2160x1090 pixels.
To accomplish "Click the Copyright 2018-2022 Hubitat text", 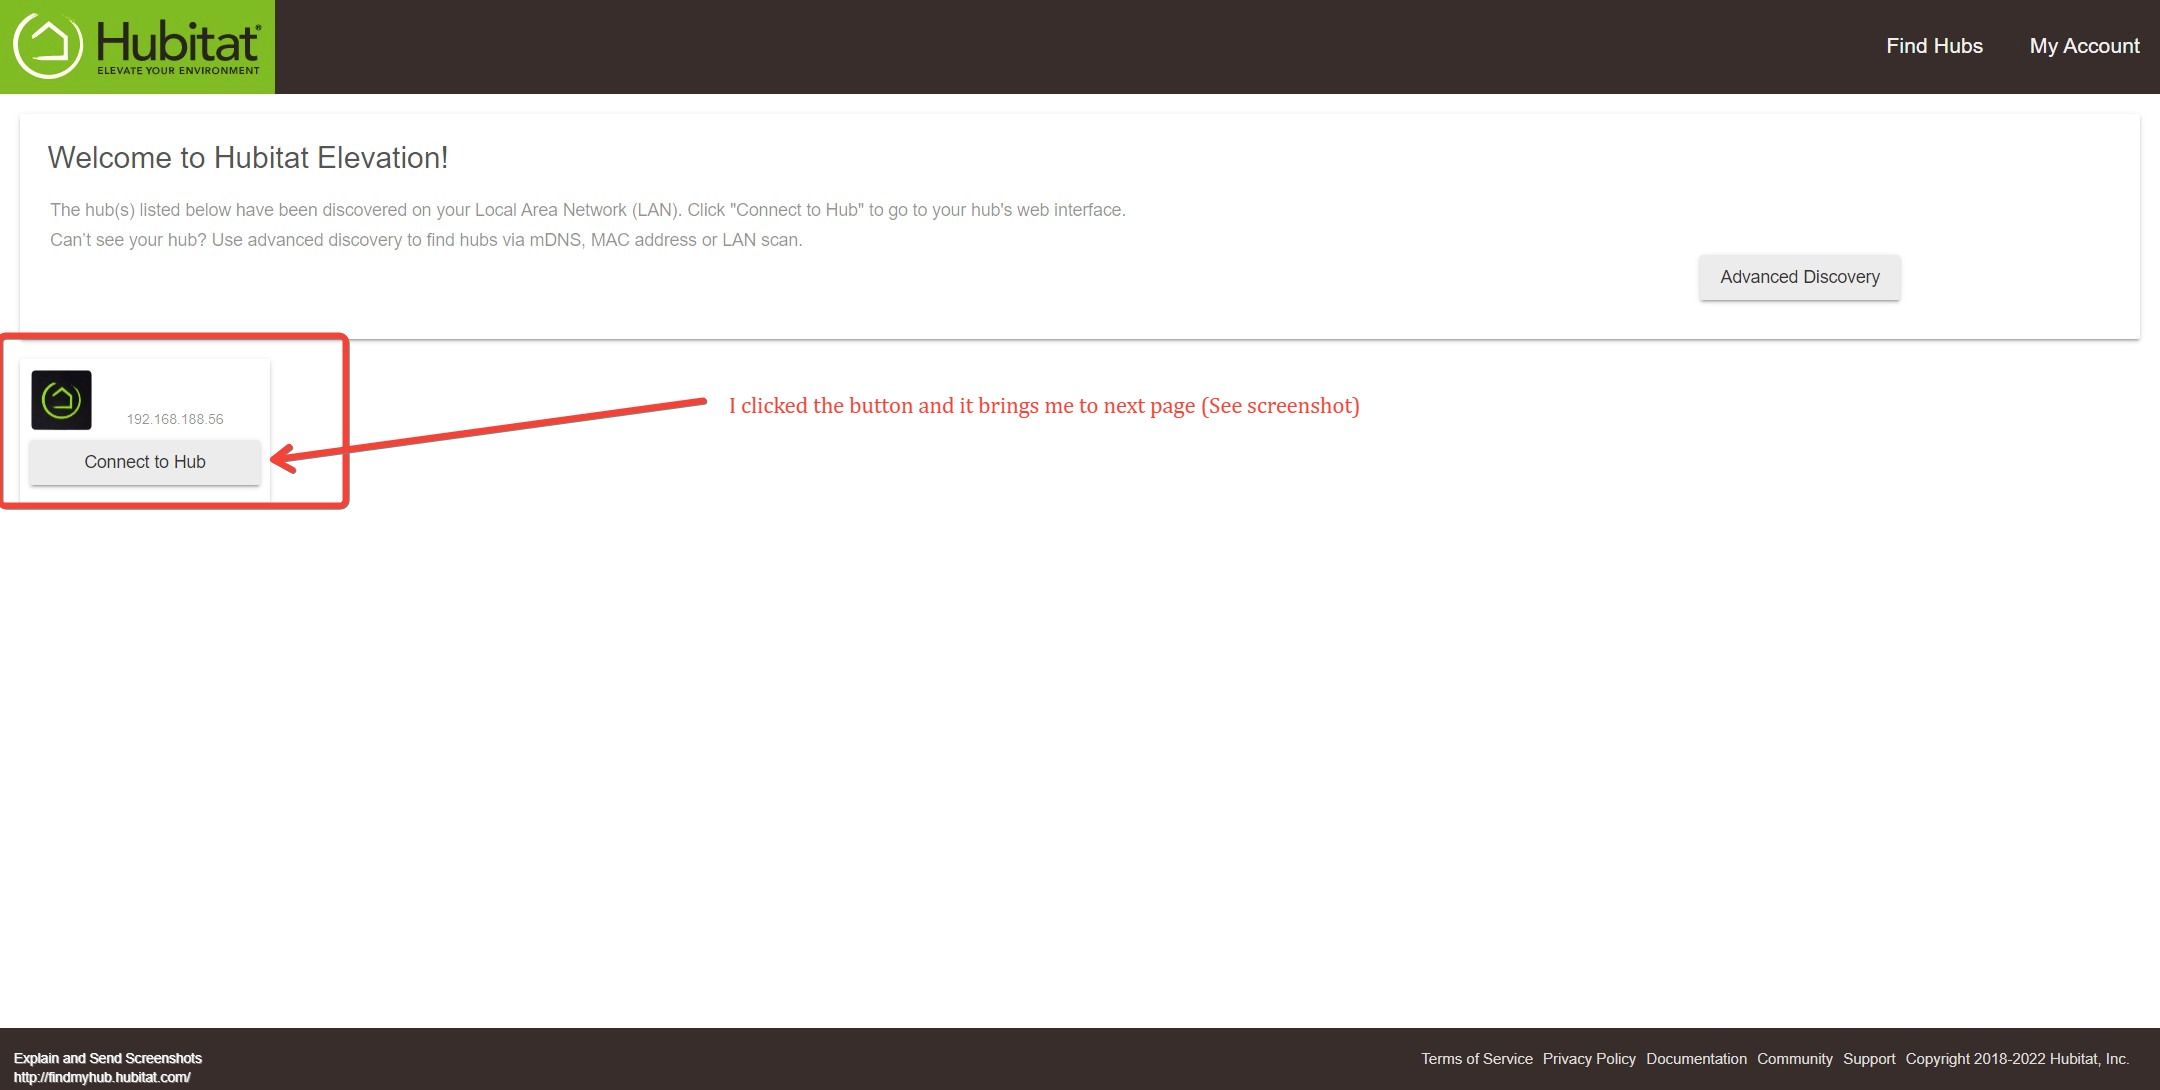I will [2016, 1059].
